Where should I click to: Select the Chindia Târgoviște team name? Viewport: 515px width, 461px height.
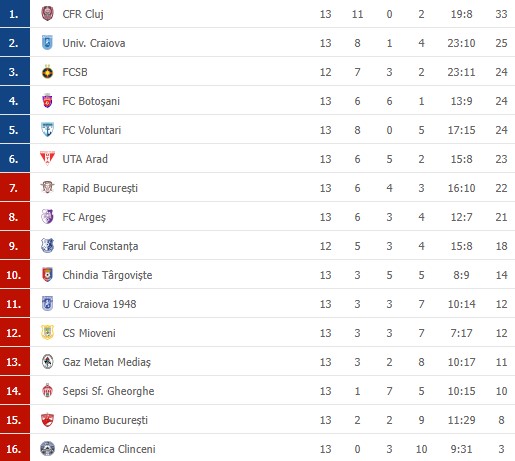click(107, 275)
